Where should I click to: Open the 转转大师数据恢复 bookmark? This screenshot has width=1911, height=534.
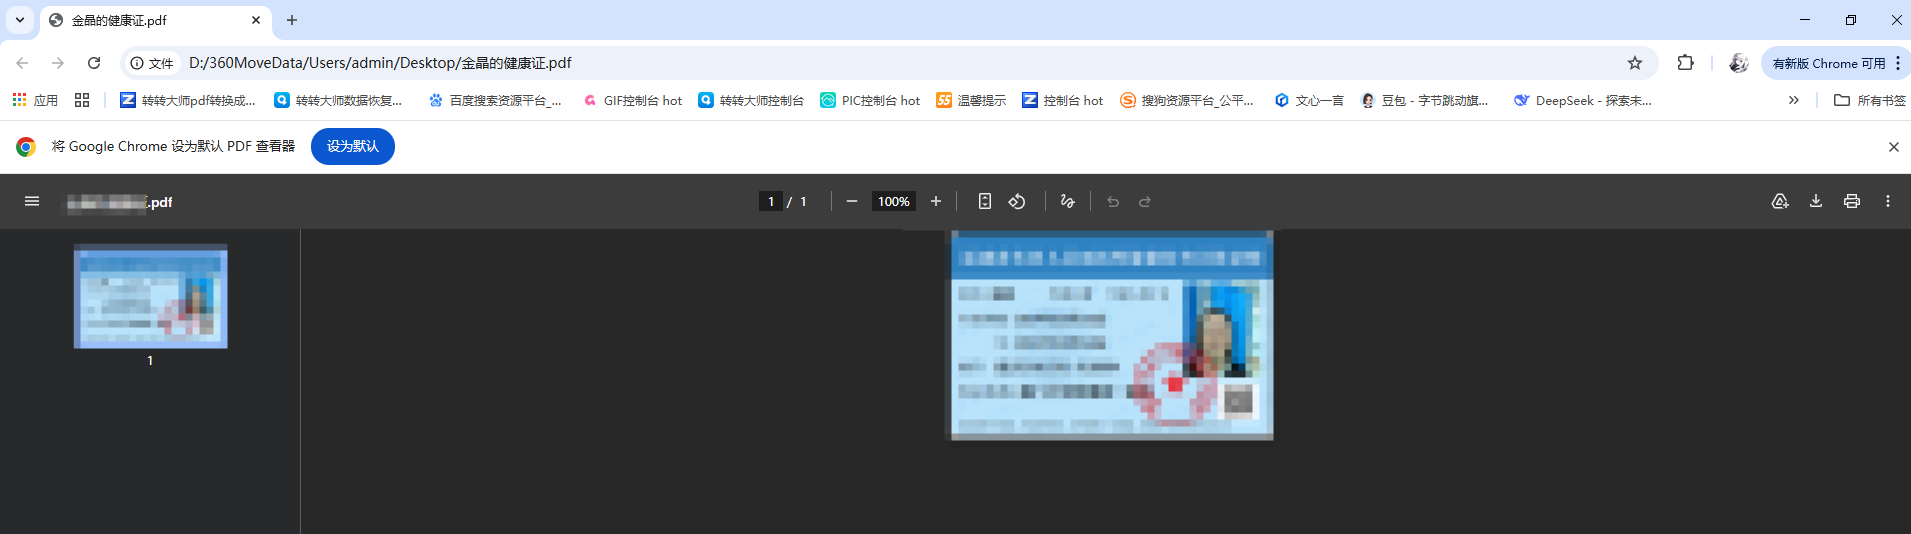pos(338,100)
